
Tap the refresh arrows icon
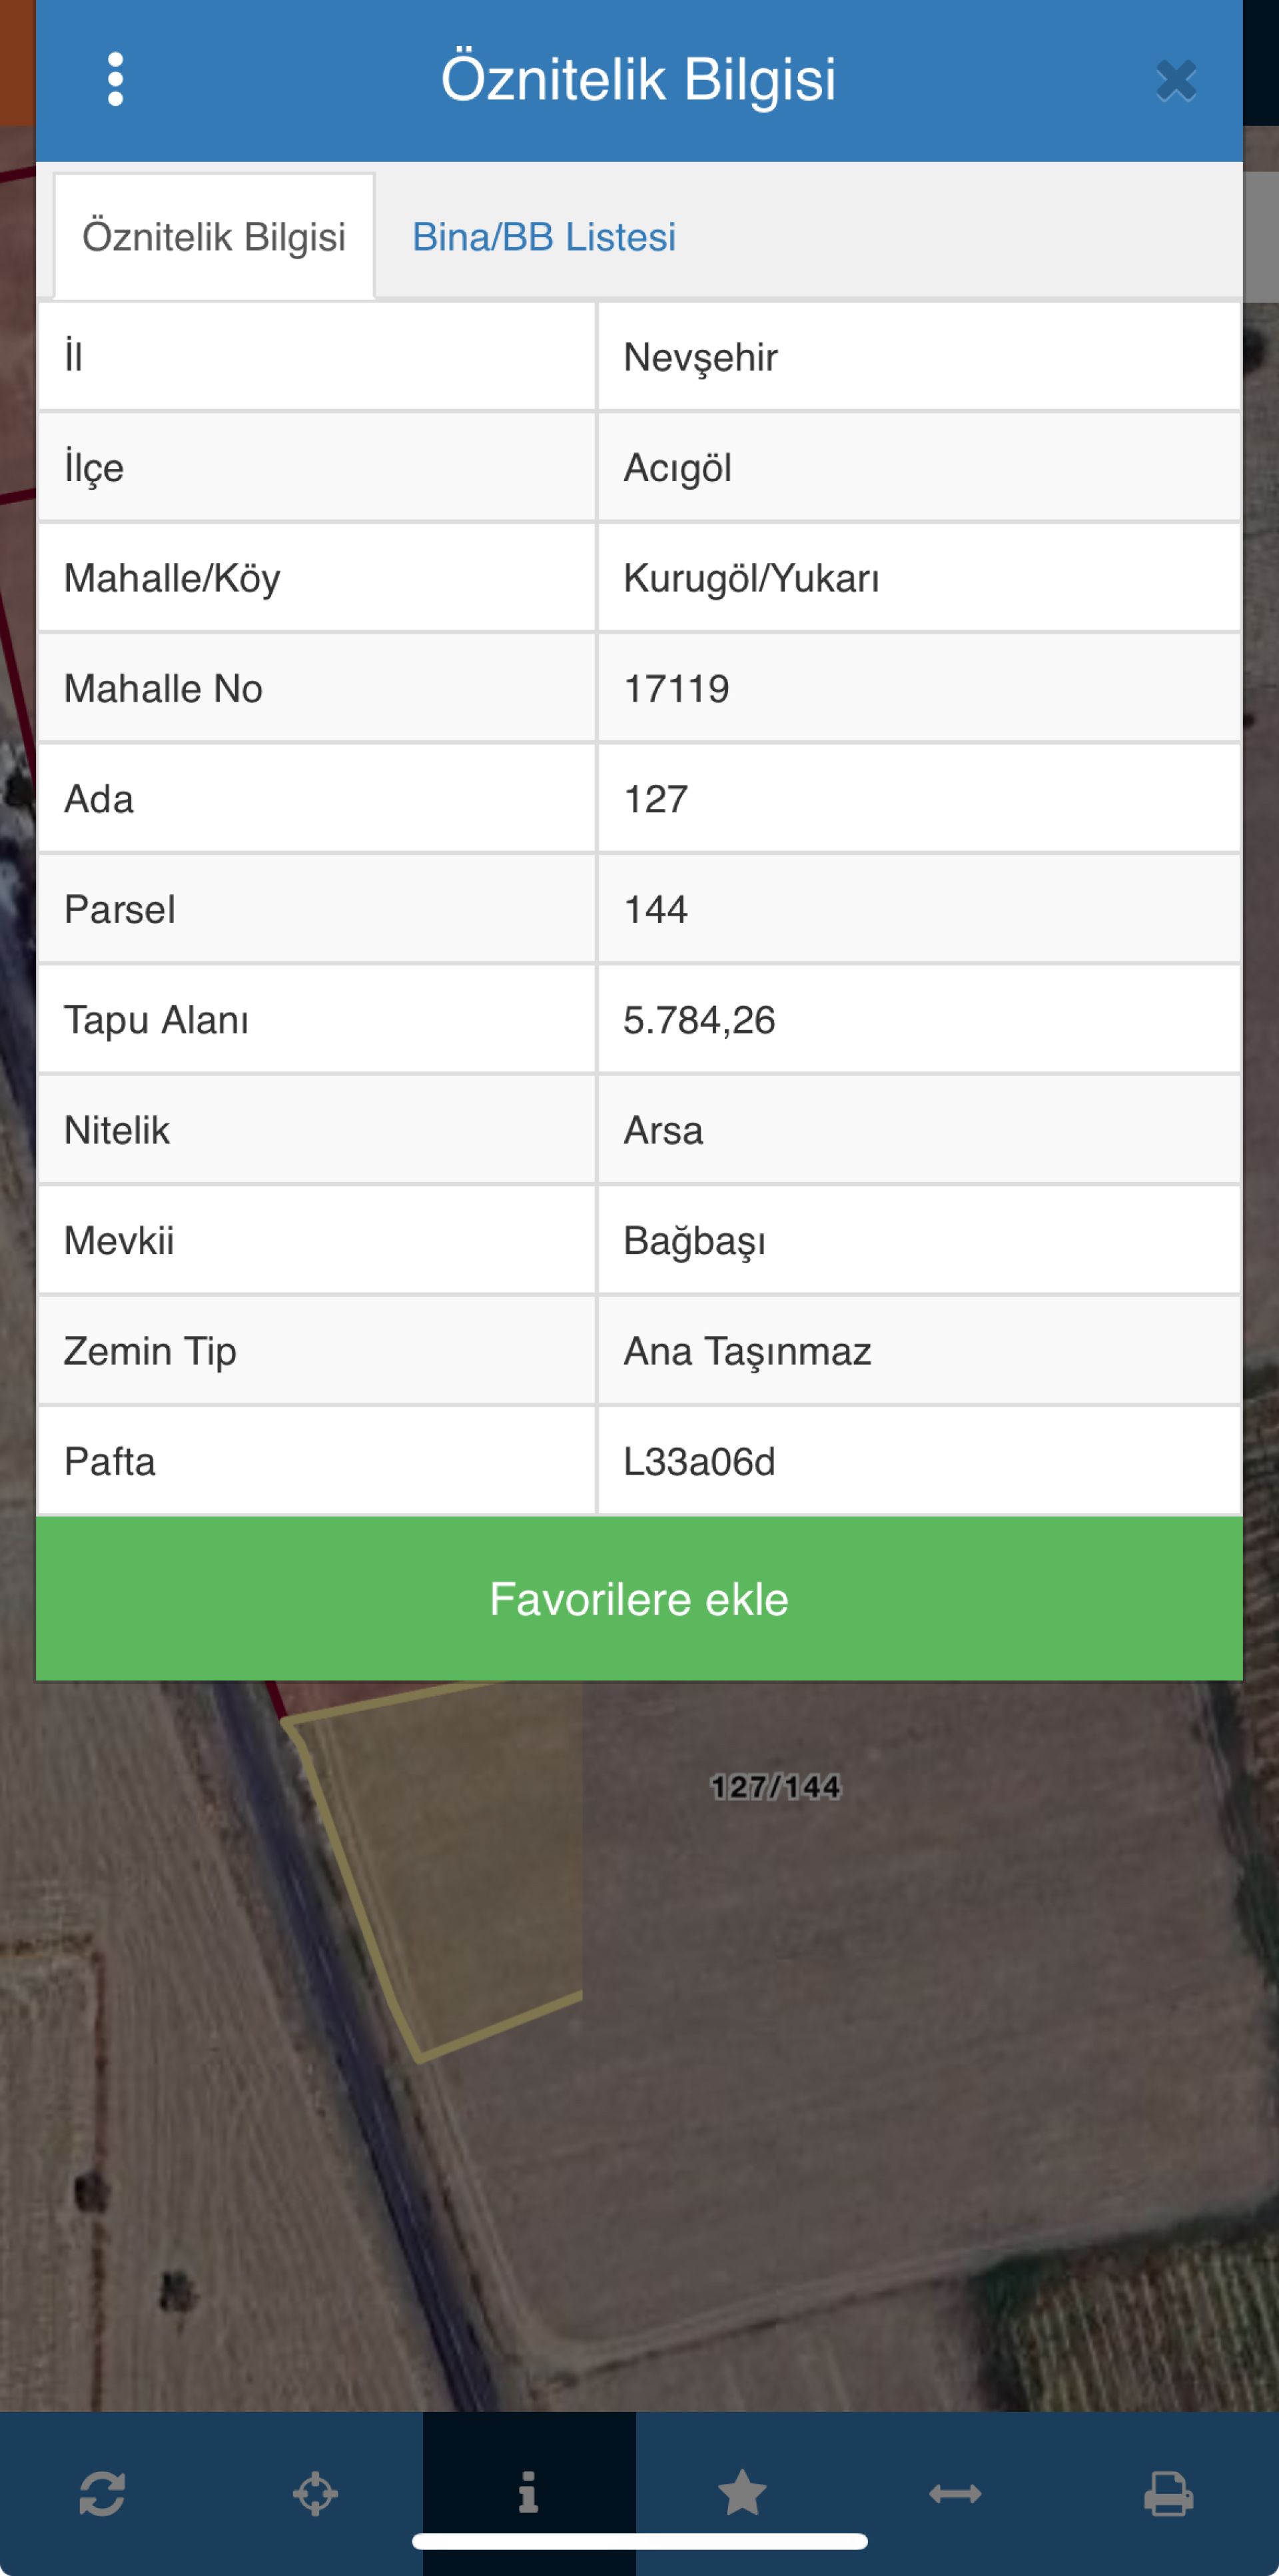(x=102, y=2493)
